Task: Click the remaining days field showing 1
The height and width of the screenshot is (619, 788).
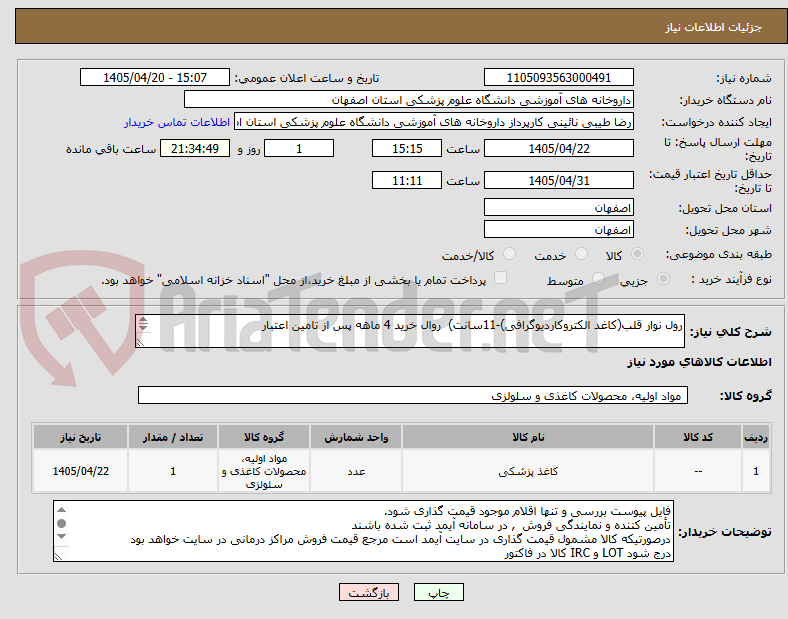Action: click(x=299, y=148)
